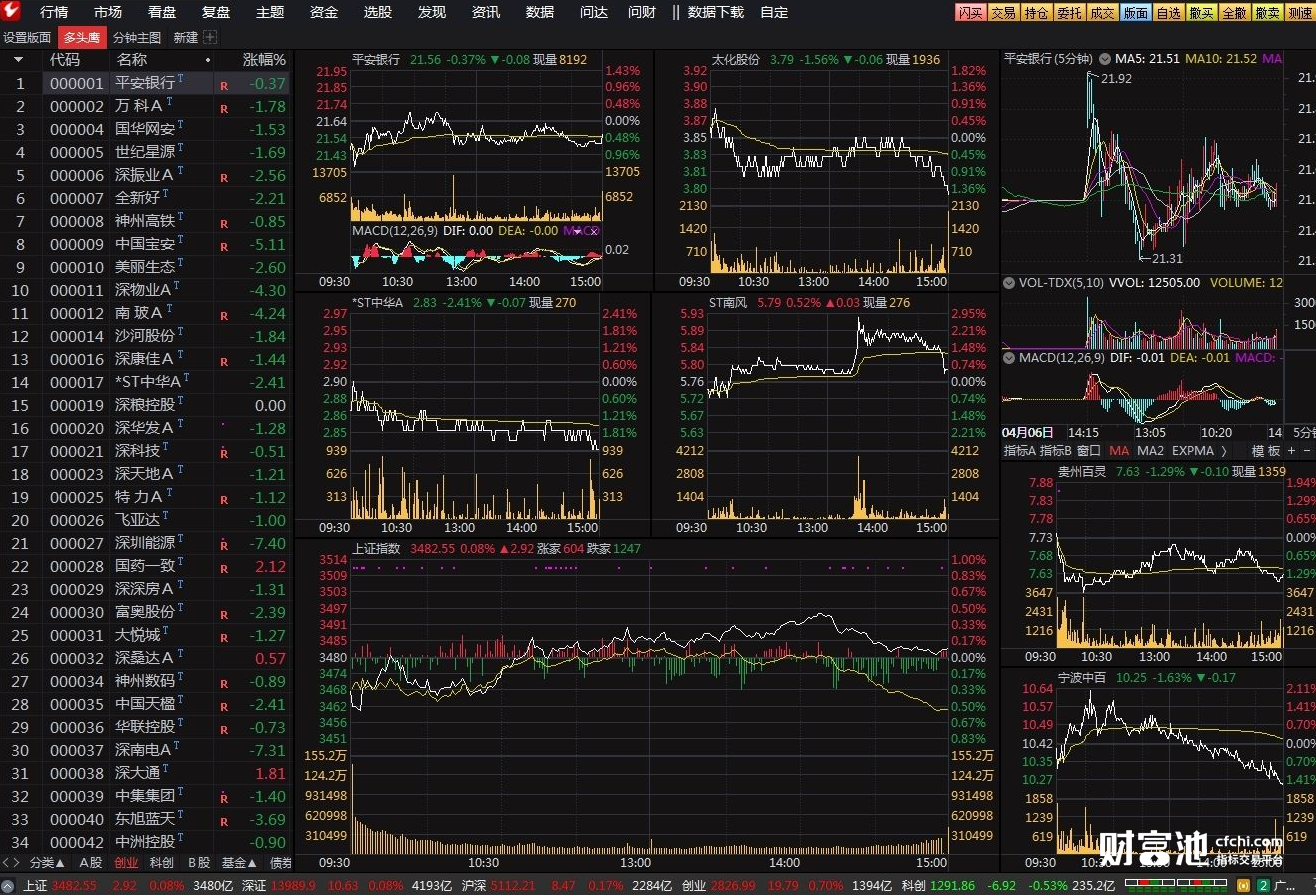The width and height of the screenshot is (1316, 895).
Task: Click the R marker in 东旭蓝天 row
Action: (x=224, y=820)
